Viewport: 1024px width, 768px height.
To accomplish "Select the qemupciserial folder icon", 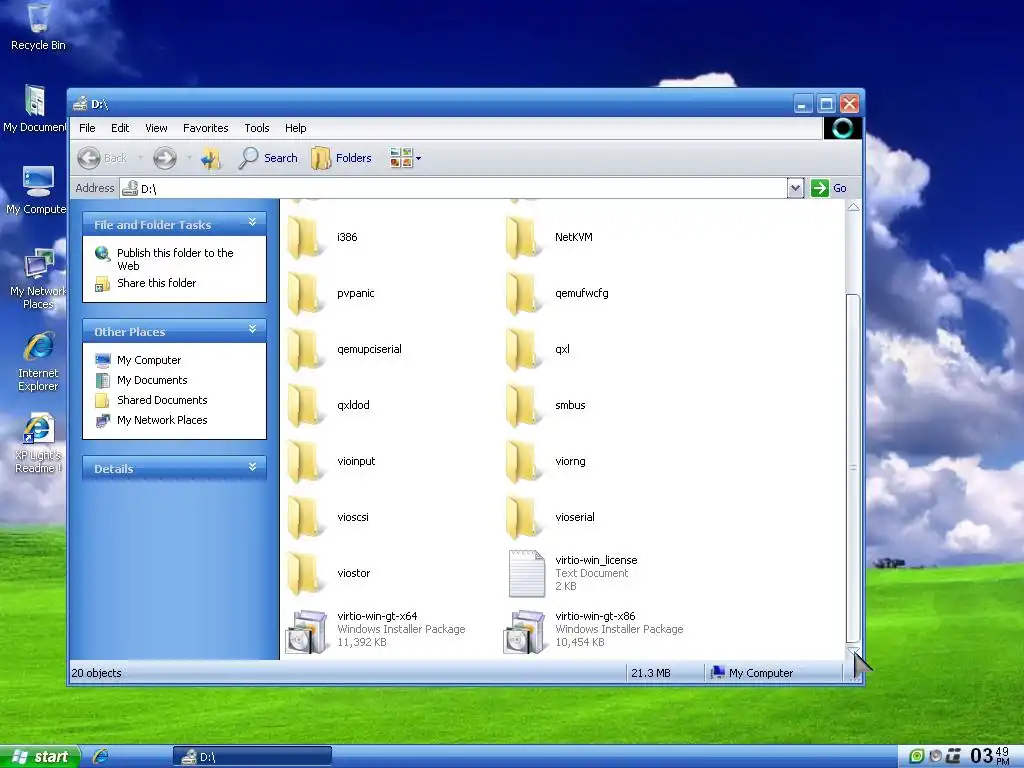I will 306,349.
